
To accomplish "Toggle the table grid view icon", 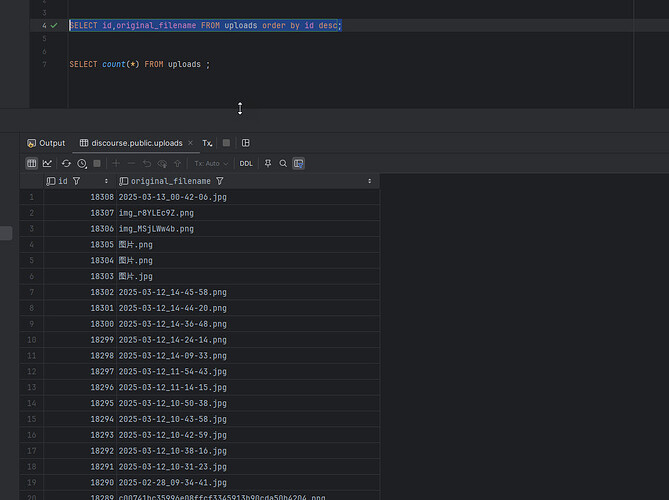I will 32,163.
